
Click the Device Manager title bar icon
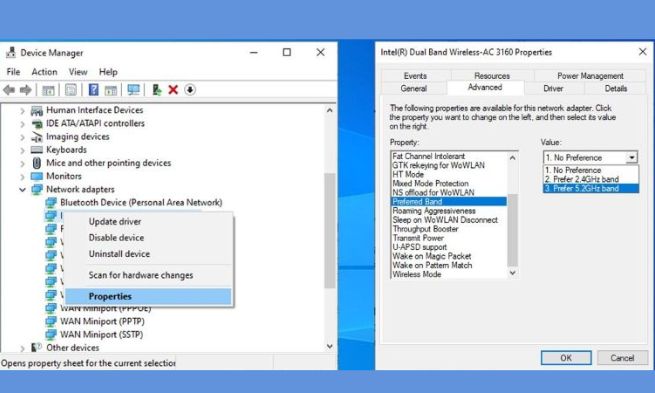(10, 53)
